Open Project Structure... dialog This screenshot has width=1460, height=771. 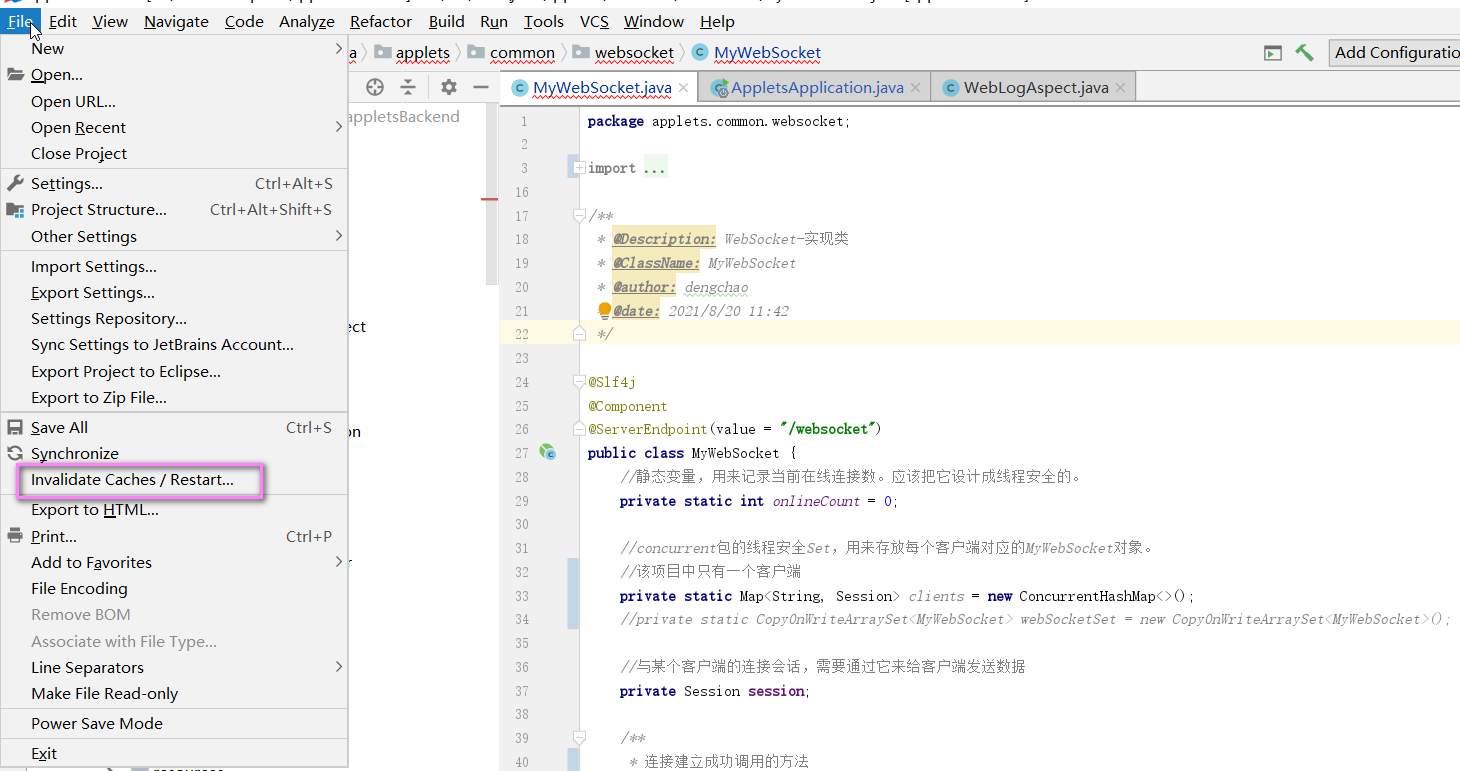coord(174,209)
